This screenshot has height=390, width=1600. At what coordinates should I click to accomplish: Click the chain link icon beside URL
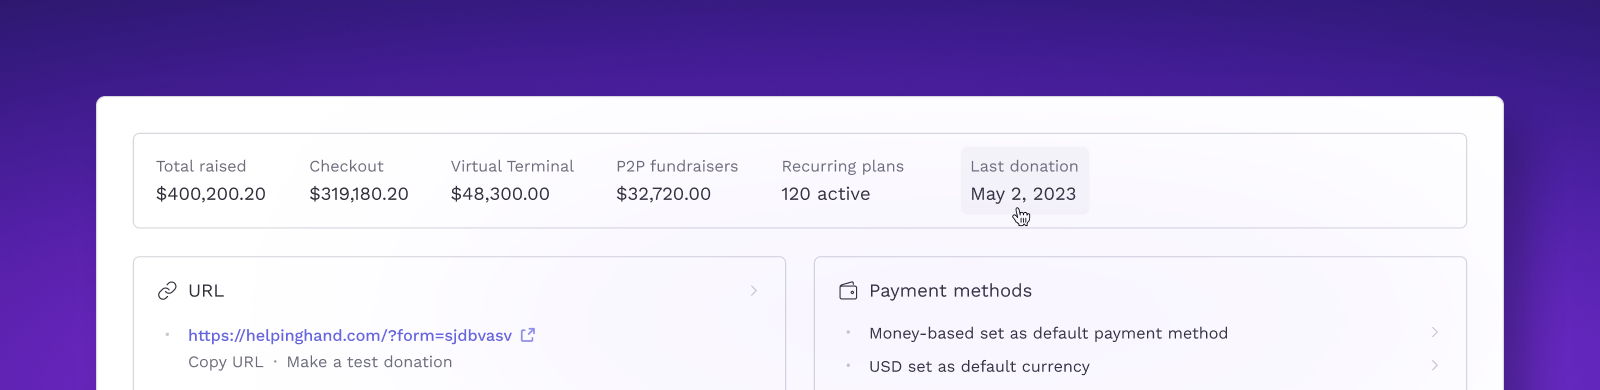pos(167,291)
